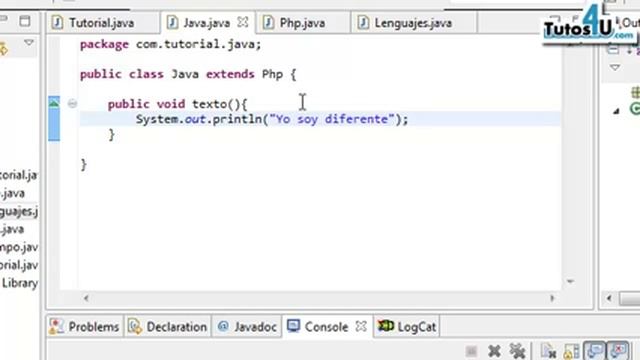Open the Php.java editor tab

click(302, 23)
